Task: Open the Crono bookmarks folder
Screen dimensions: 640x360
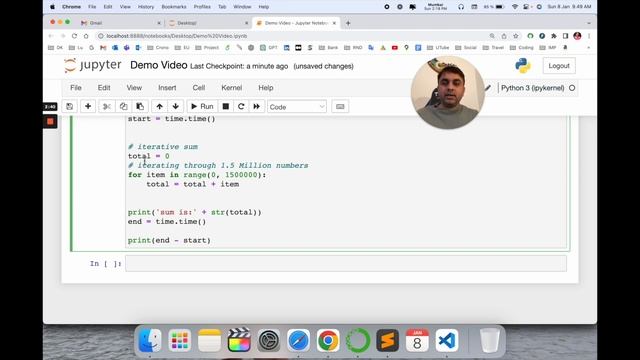Action: point(158,48)
